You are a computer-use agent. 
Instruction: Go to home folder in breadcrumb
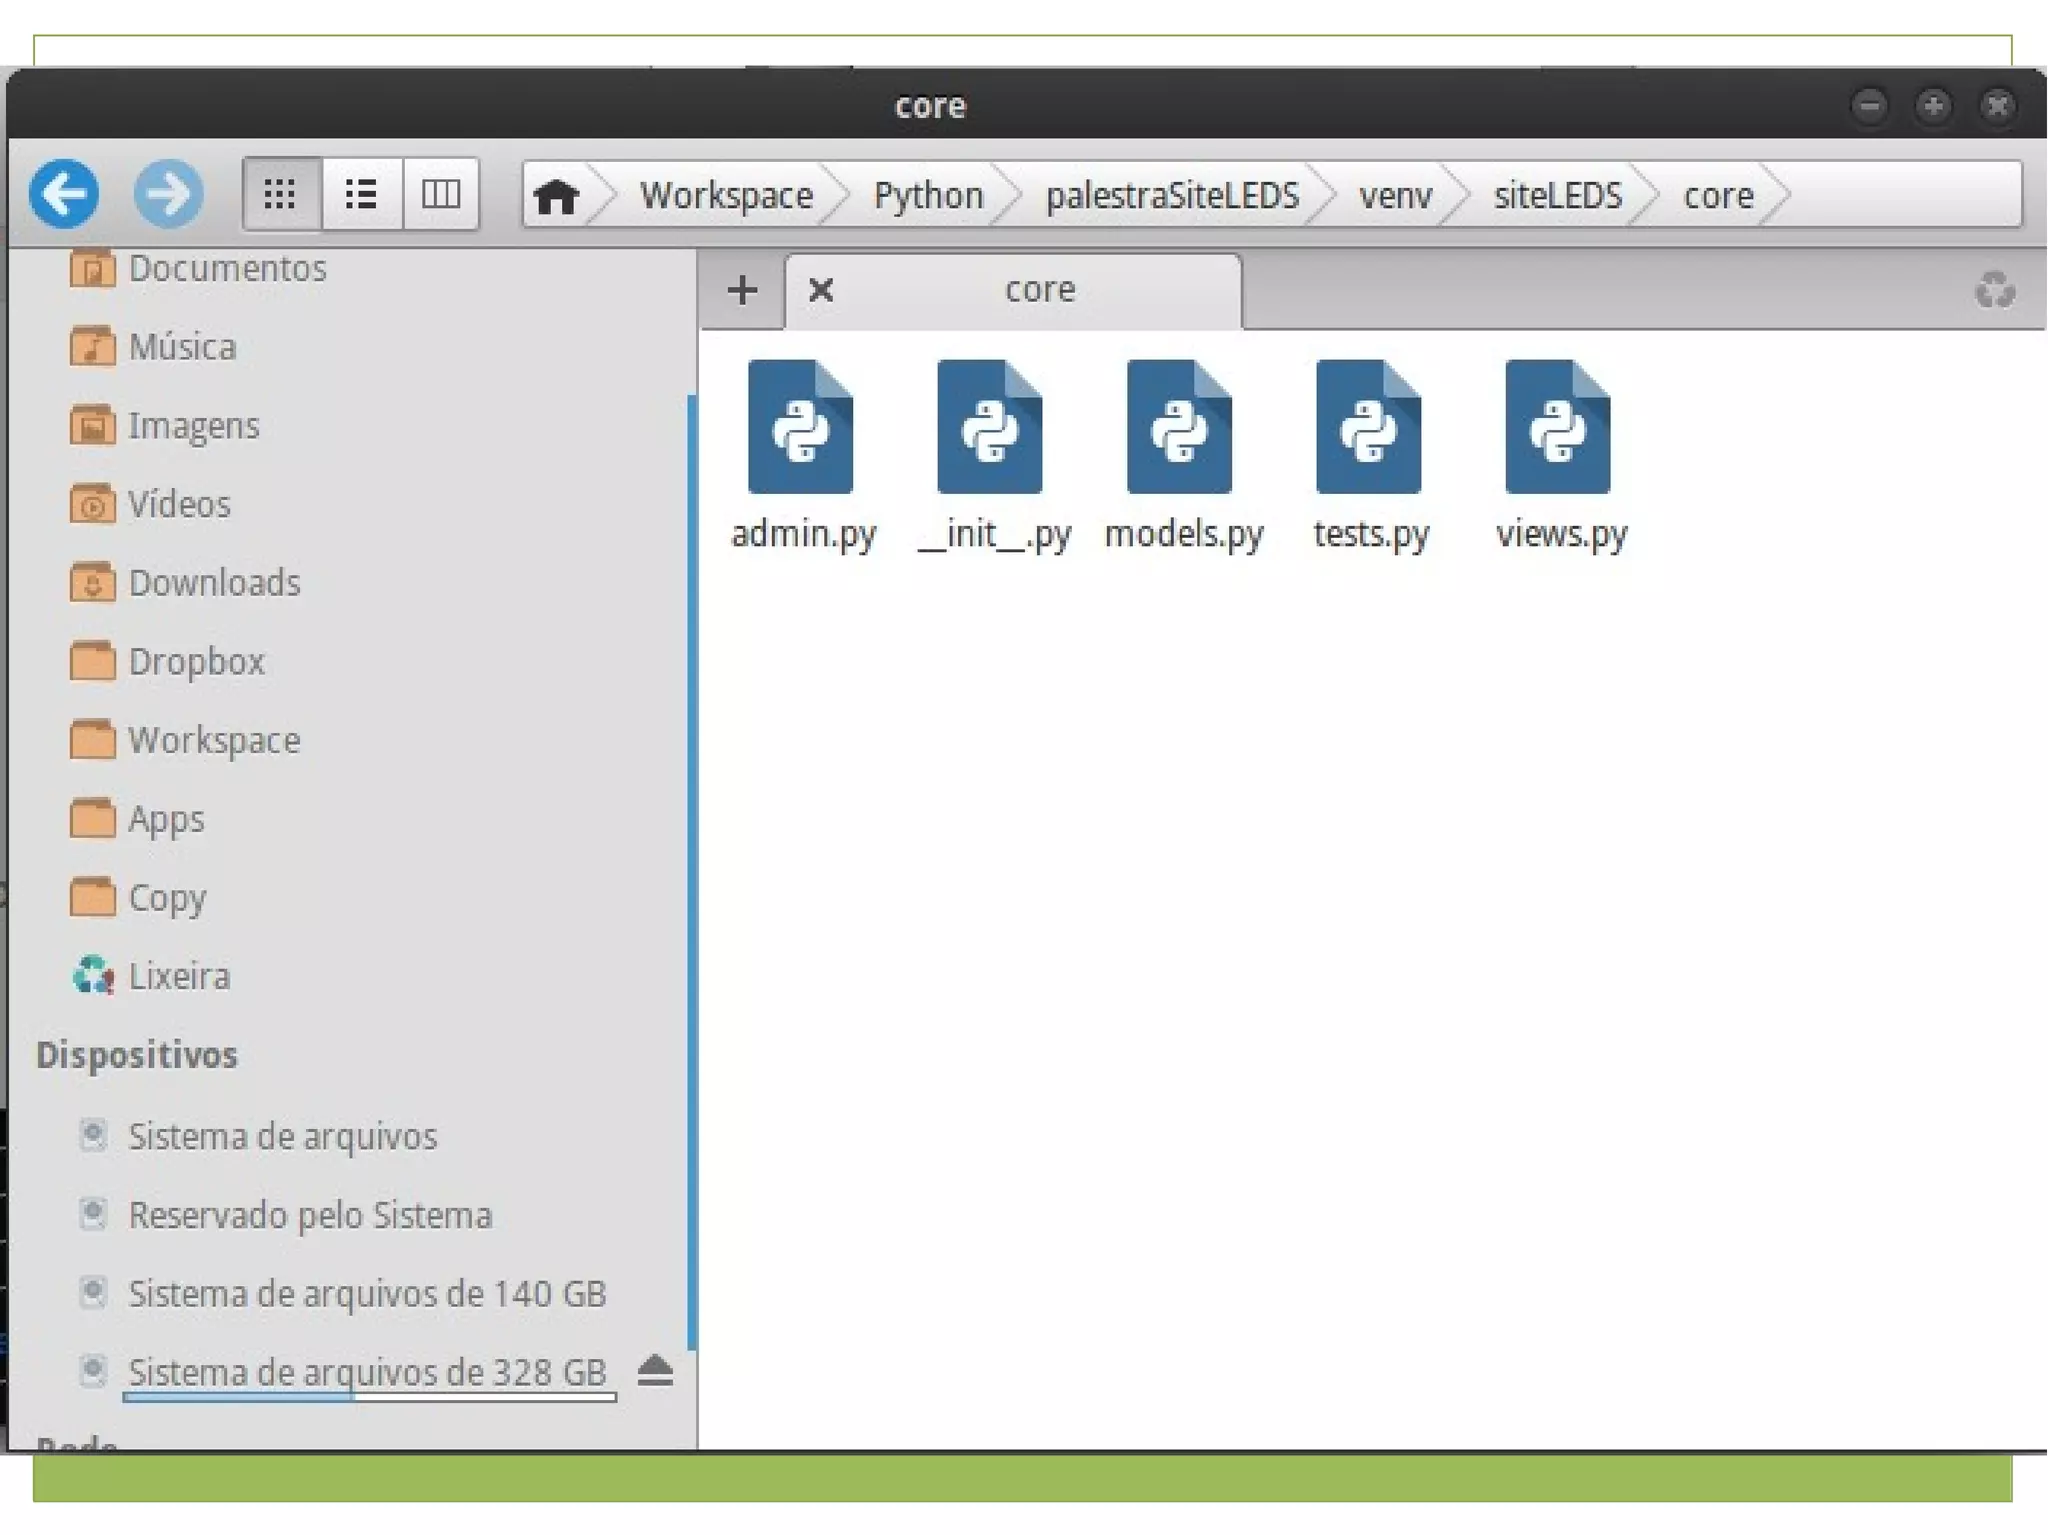(556, 195)
